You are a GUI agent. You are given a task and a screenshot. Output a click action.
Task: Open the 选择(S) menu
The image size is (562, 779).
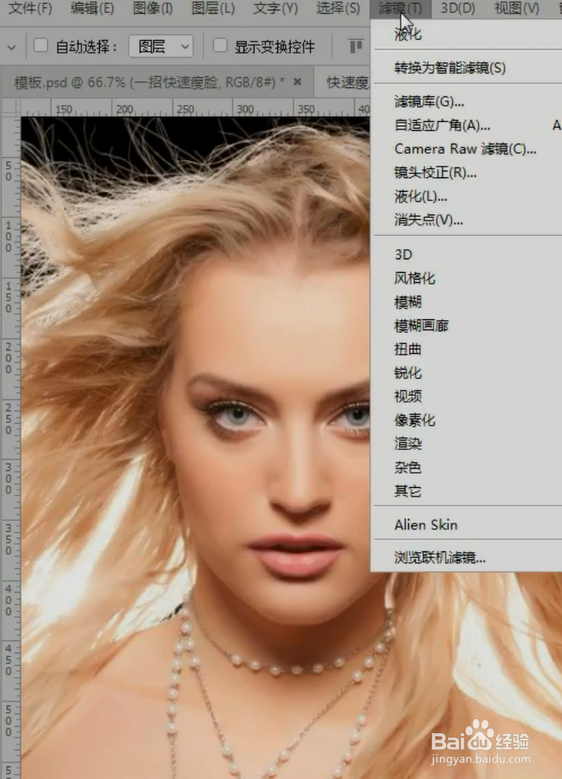pyautogui.click(x=337, y=8)
